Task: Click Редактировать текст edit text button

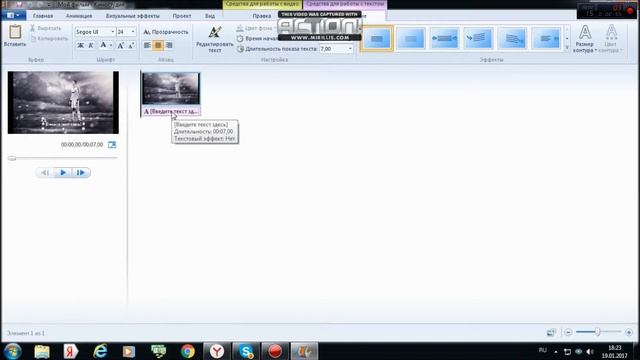Action: [215, 40]
